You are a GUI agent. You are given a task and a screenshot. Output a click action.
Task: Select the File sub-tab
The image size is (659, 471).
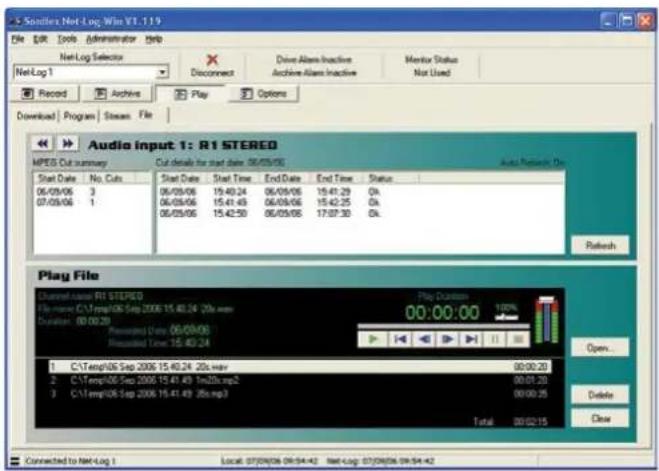145,115
